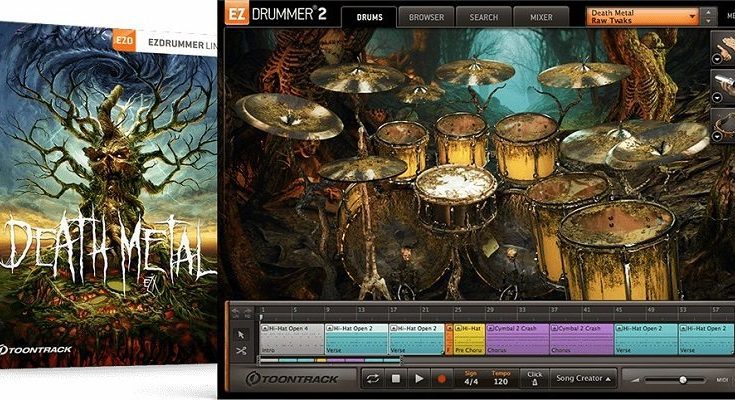Adjust the master volume slider
735x400 pixels.
pos(683,380)
